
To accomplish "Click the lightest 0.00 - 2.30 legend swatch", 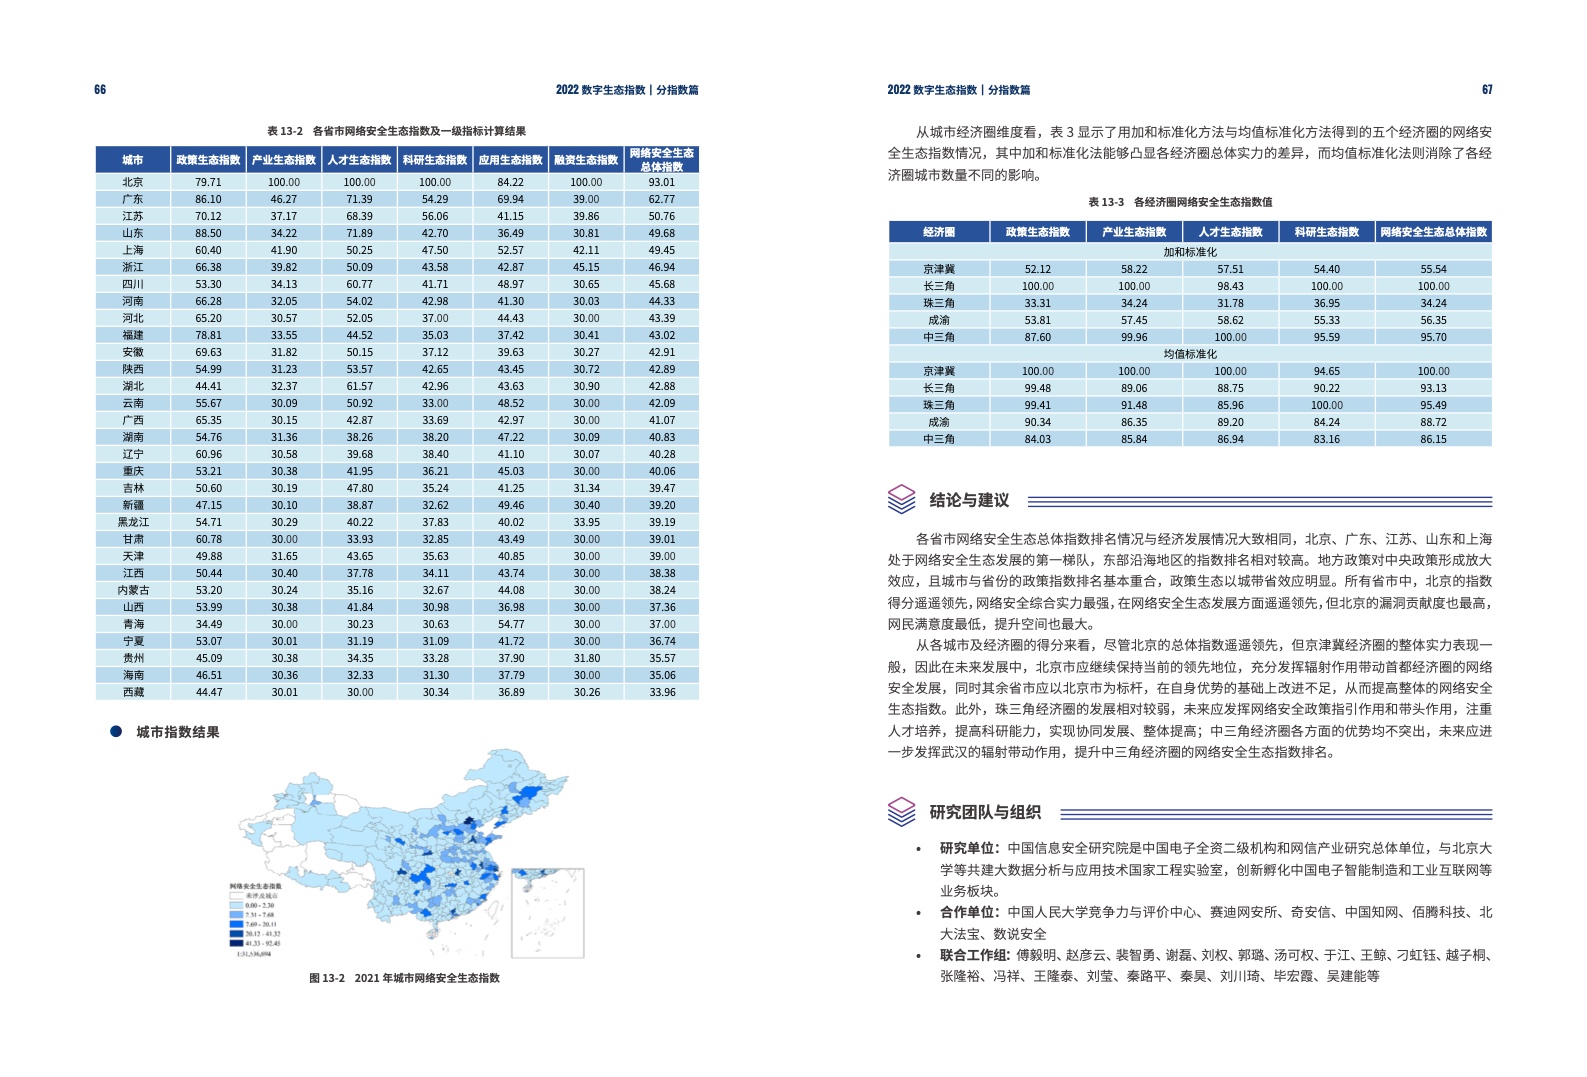I will (236, 905).
